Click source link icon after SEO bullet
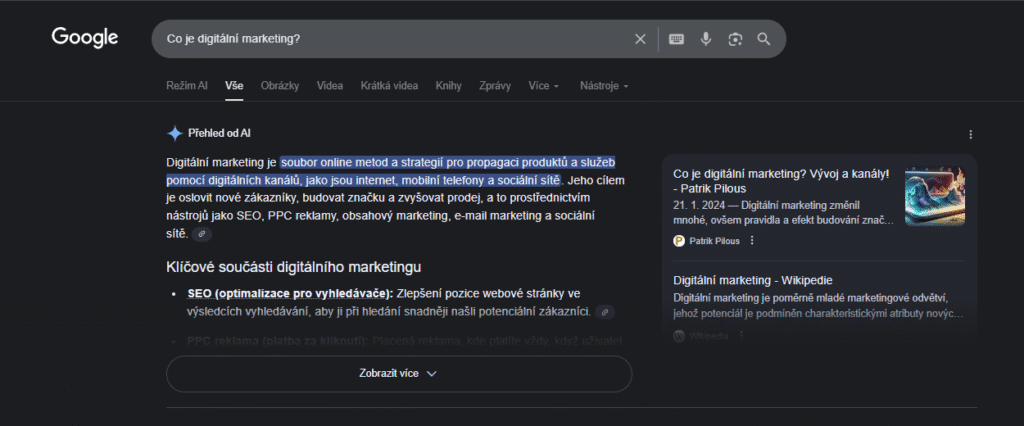 604,312
